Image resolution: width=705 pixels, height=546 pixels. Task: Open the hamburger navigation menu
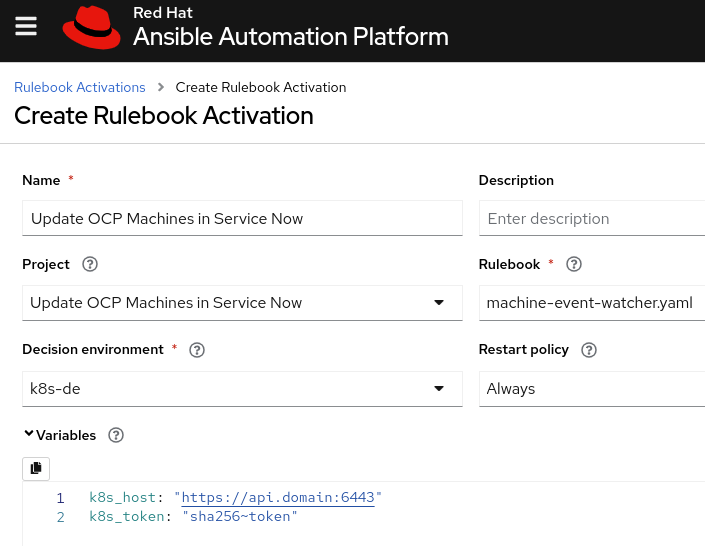coord(26,26)
